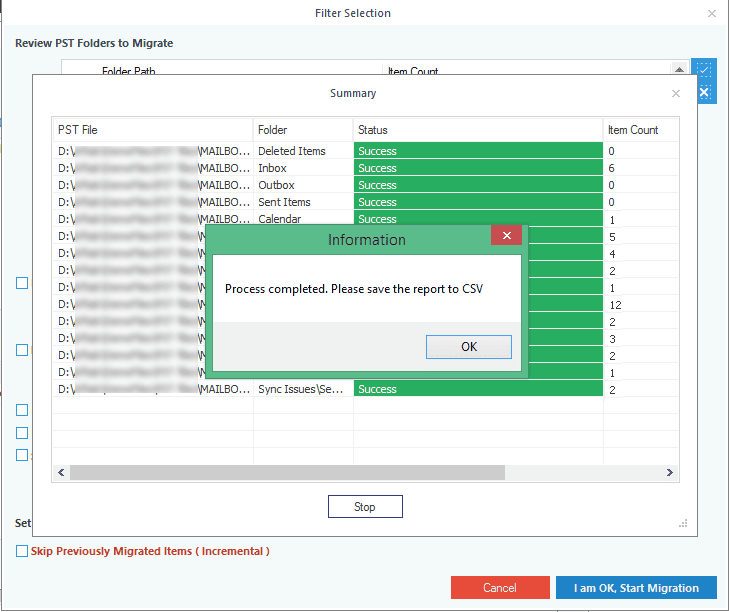Close the Filter Selection window
This screenshot has width=729, height=612.
coord(711,13)
